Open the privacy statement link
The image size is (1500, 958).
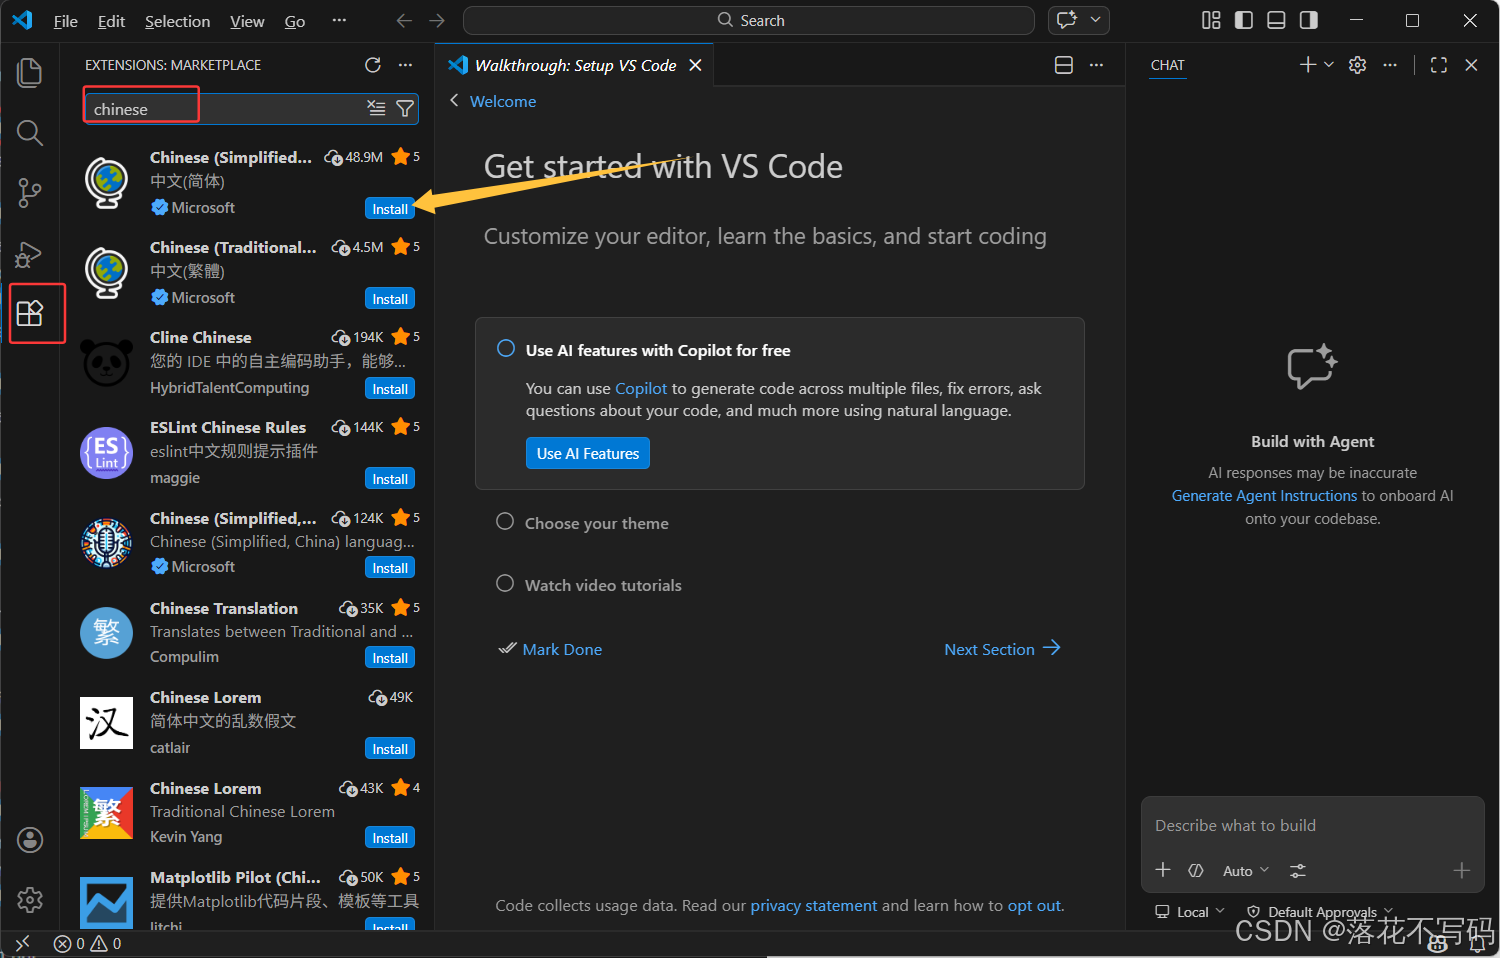[814, 906]
